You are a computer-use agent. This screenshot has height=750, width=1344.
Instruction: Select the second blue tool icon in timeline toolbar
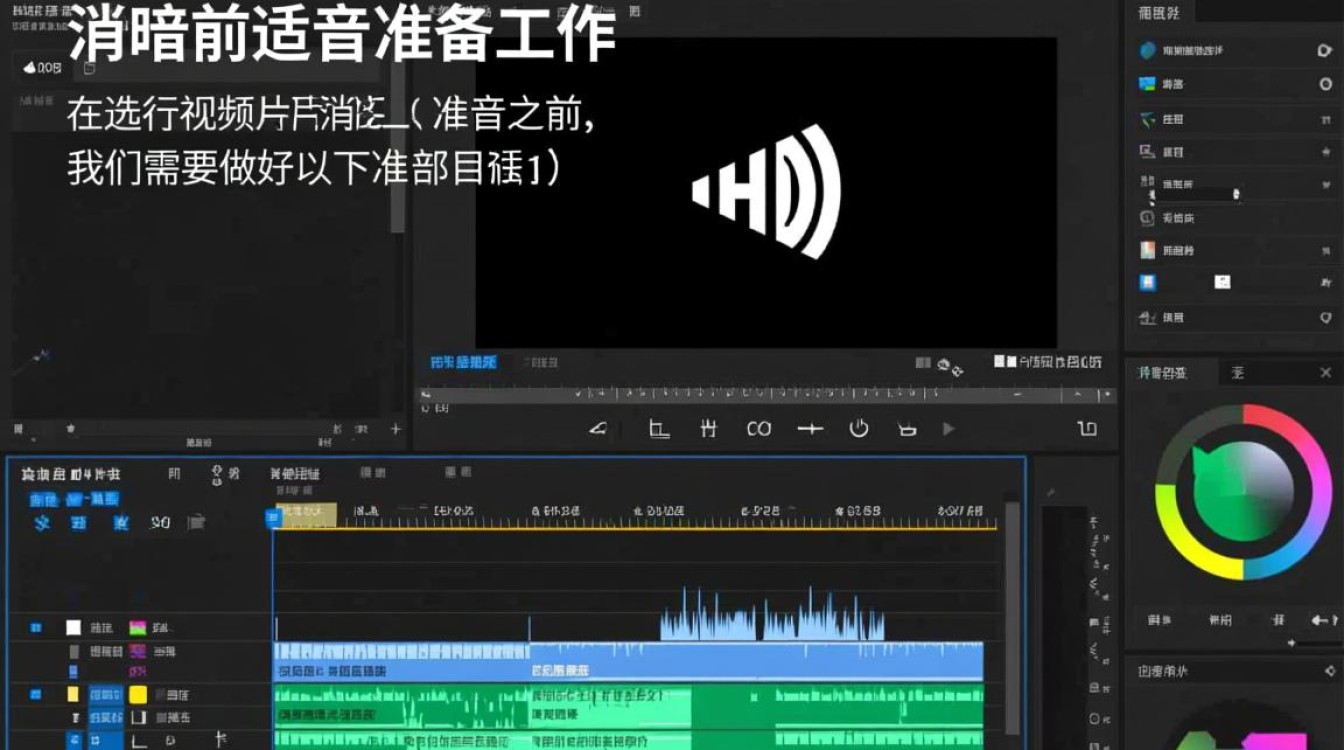79,523
